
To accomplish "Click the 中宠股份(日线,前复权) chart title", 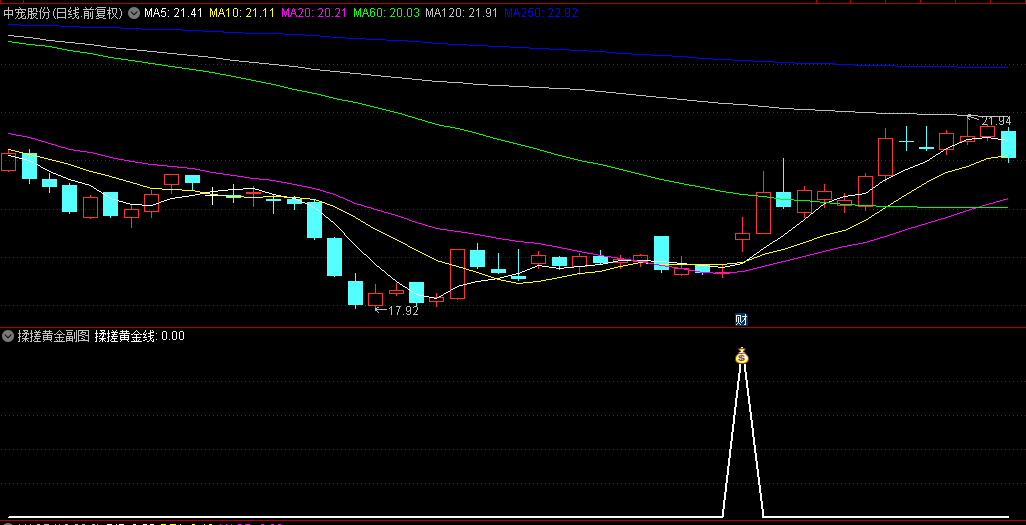I will (x=64, y=12).
